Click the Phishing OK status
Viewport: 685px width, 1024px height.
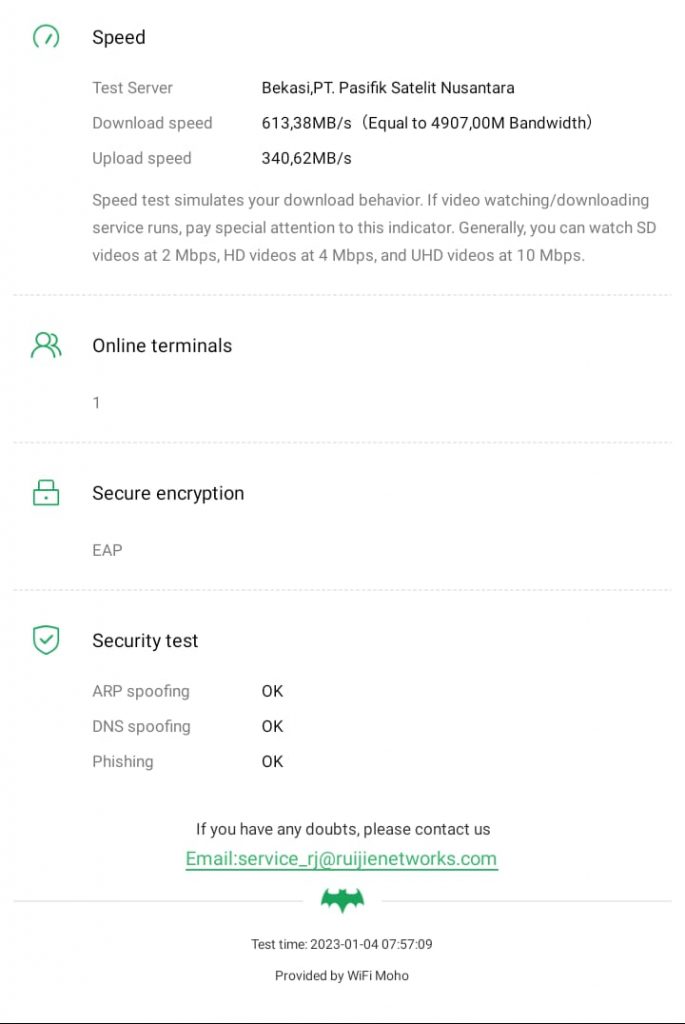click(272, 761)
